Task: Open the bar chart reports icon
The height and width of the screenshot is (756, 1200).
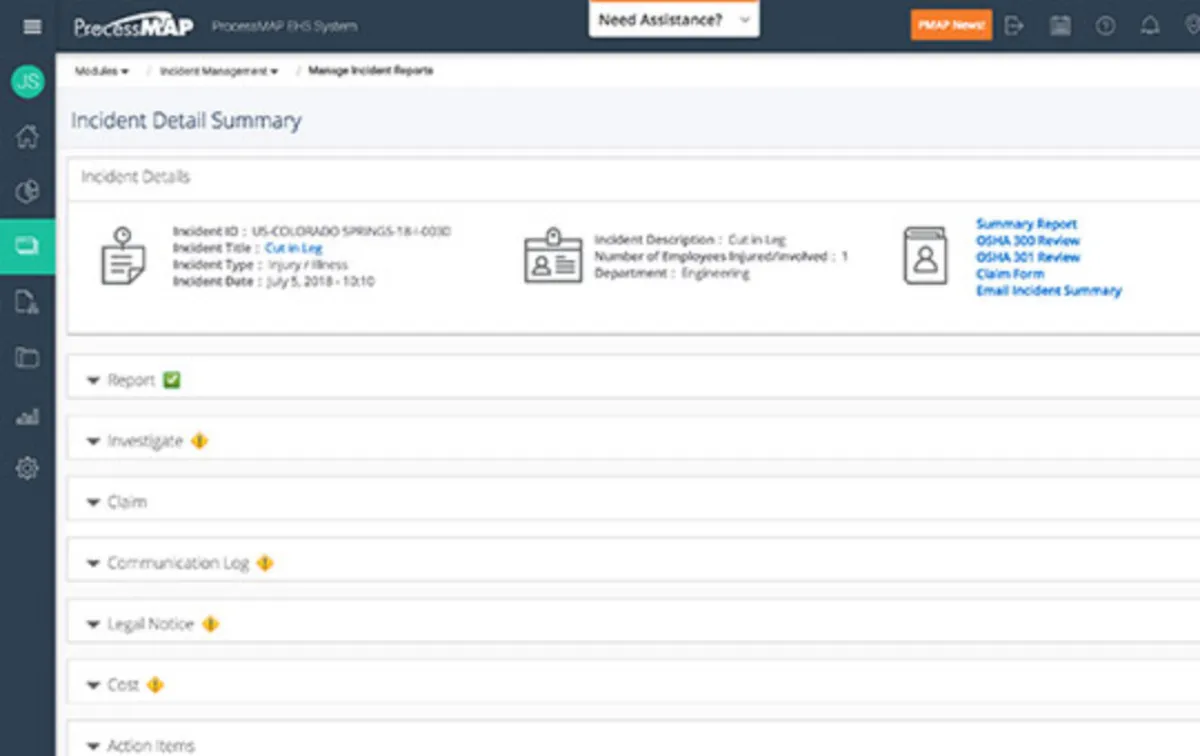Action: pyautogui.click(x=27, y=416)
